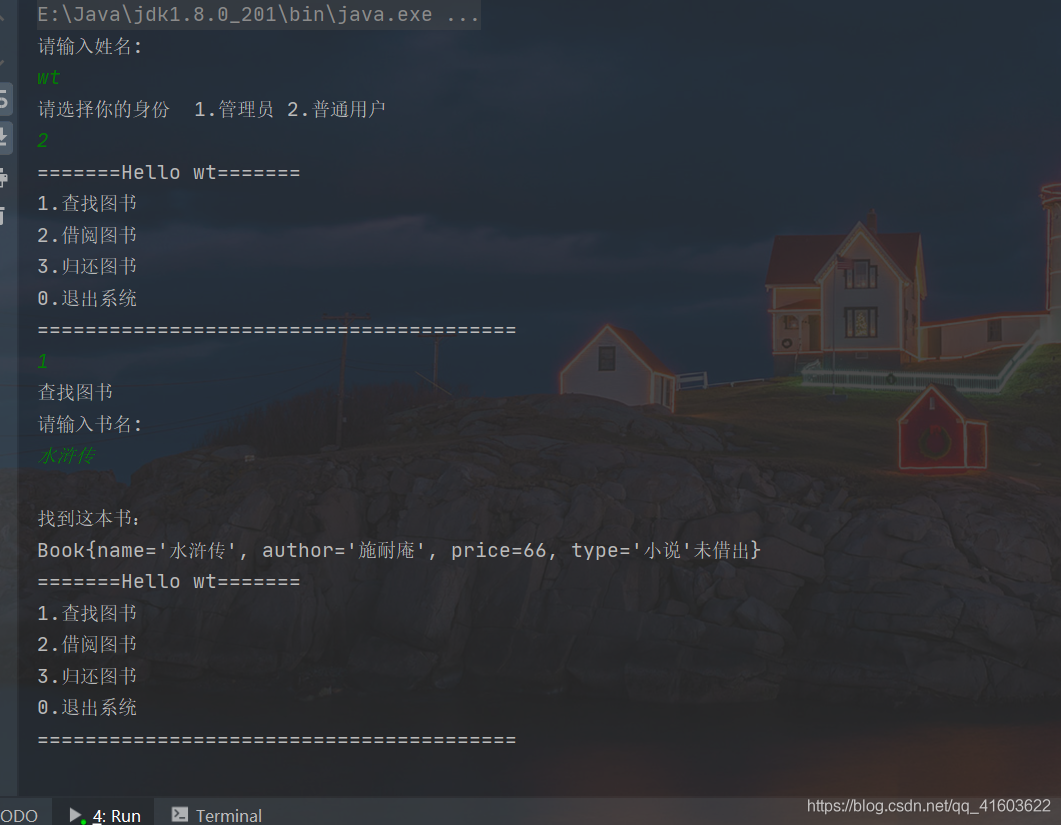
Task: Click the green italic input '水浒传'
Action: click(67, 455)
